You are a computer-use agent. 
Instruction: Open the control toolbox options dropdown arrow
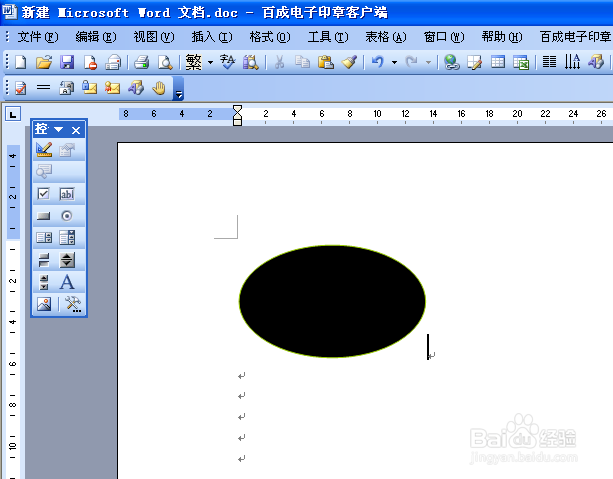[59, 129]
